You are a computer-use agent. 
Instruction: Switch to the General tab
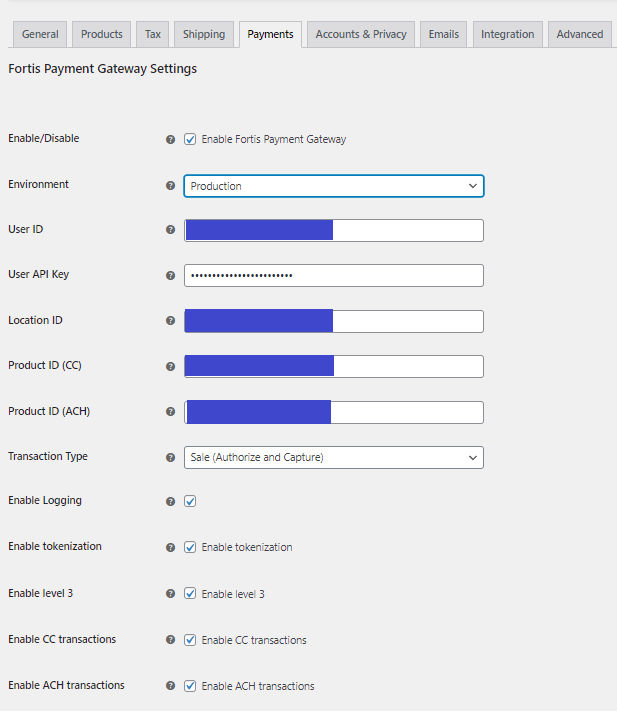point(40,34)
